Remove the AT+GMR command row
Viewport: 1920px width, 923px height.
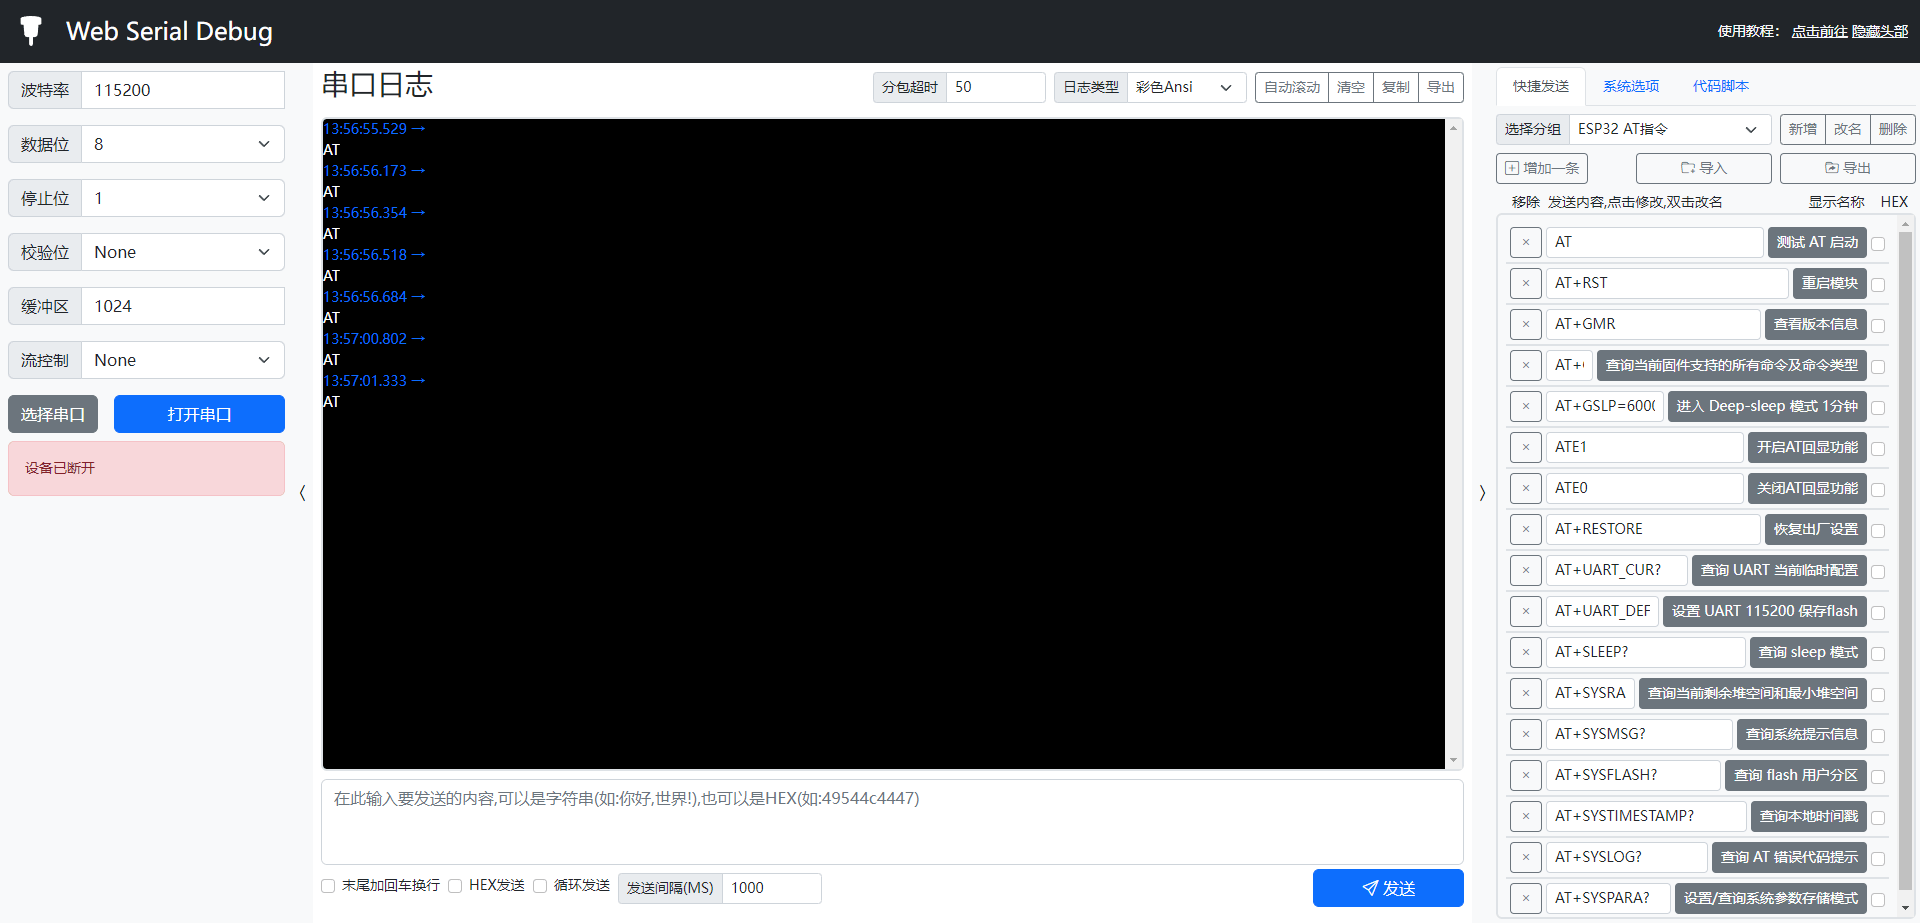pos(1525,325)
